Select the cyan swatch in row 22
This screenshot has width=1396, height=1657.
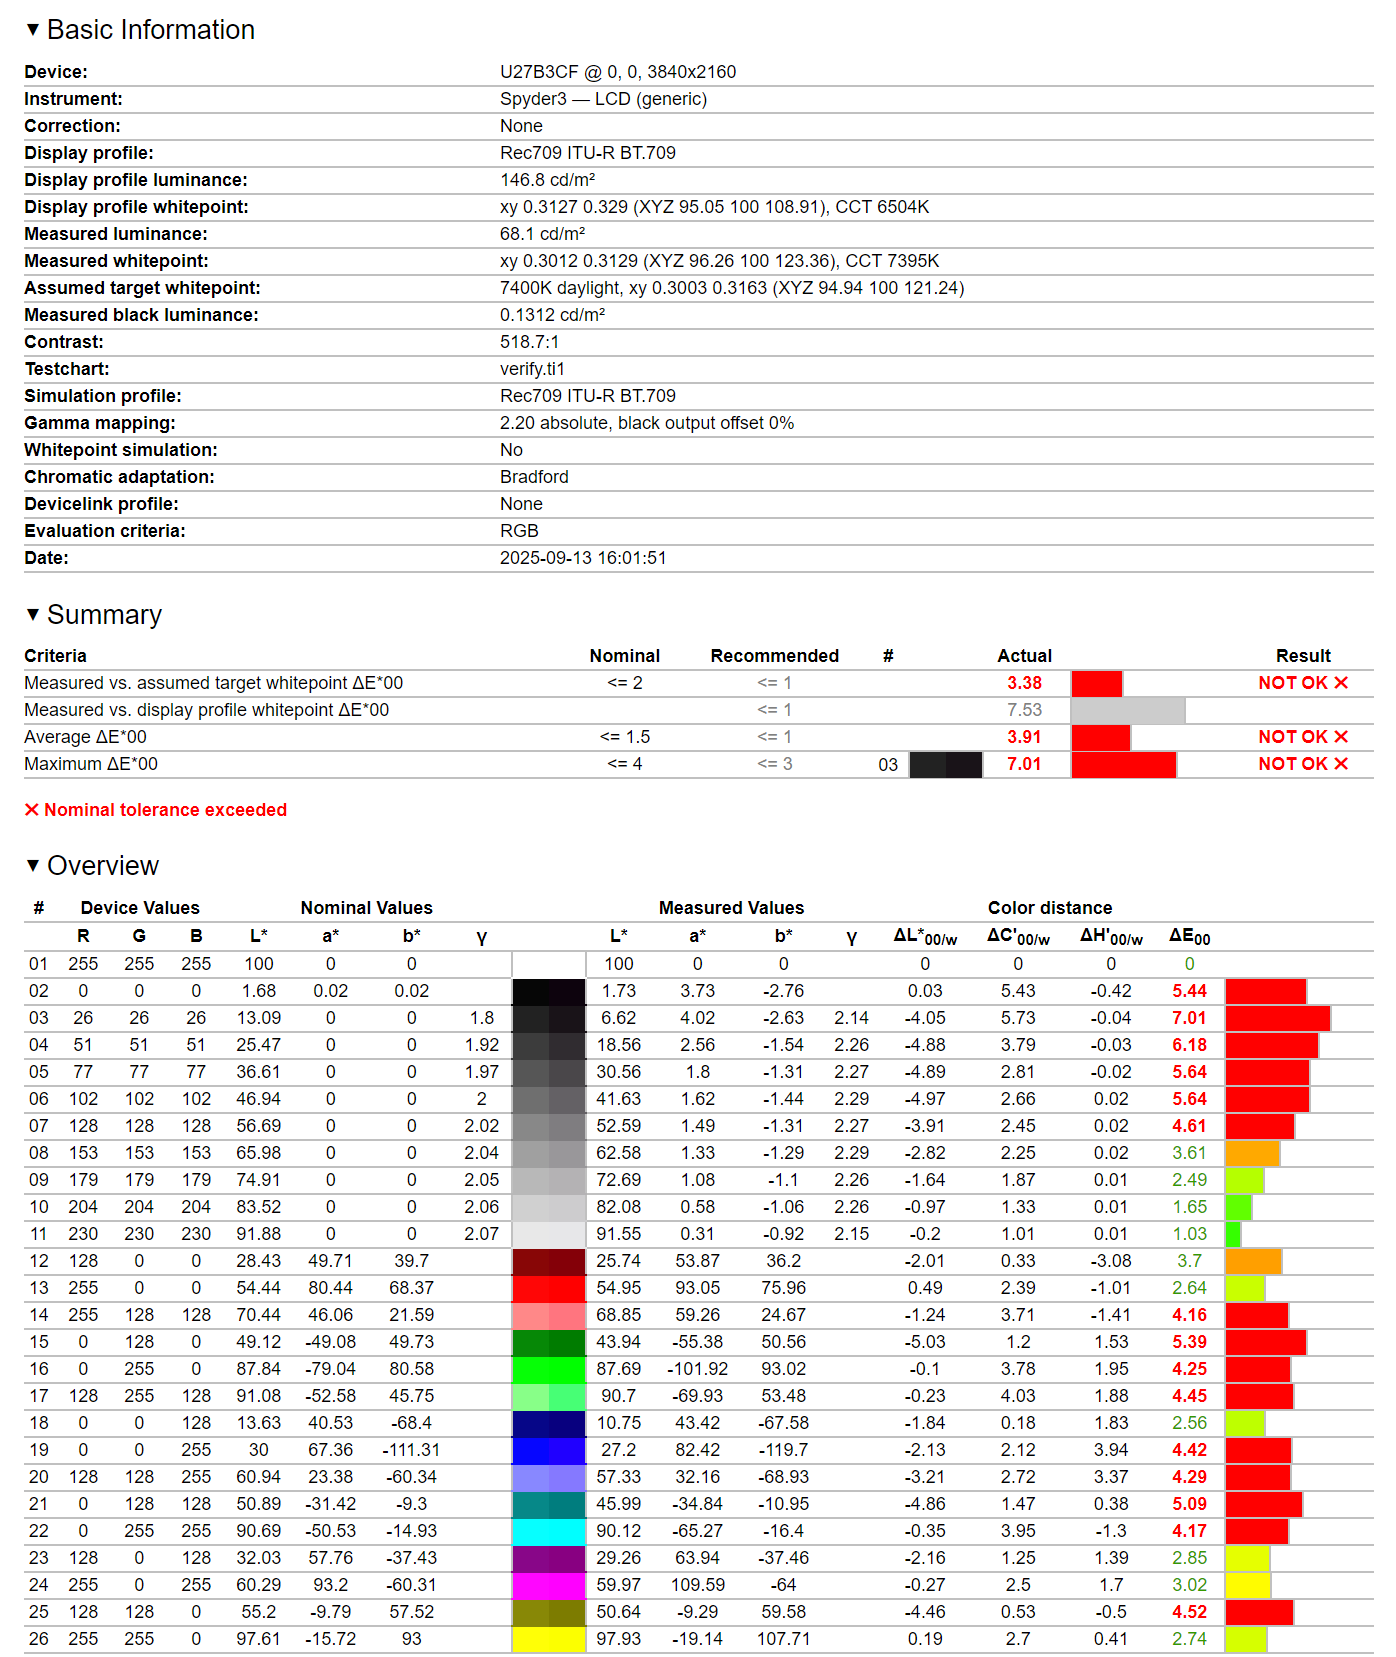pyautogui.click(x=548, y=1531)
